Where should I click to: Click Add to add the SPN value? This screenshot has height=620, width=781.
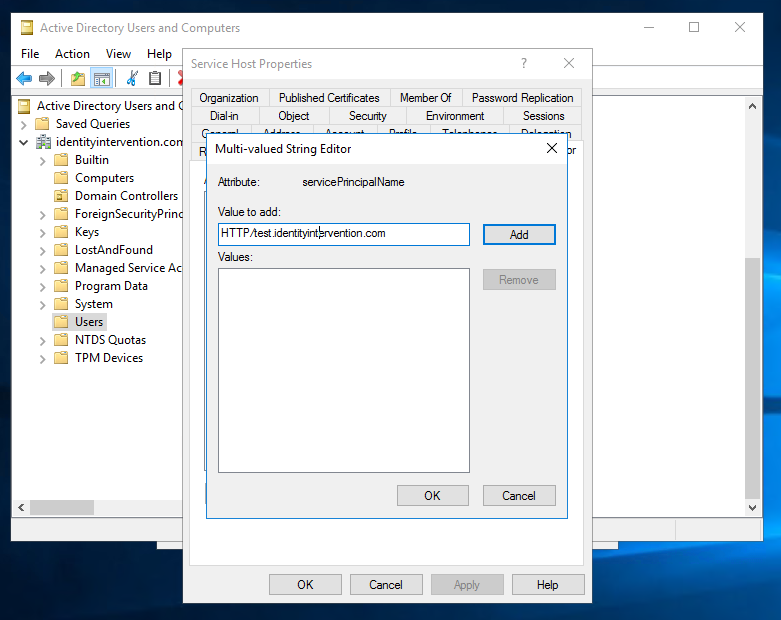[519, 235]
